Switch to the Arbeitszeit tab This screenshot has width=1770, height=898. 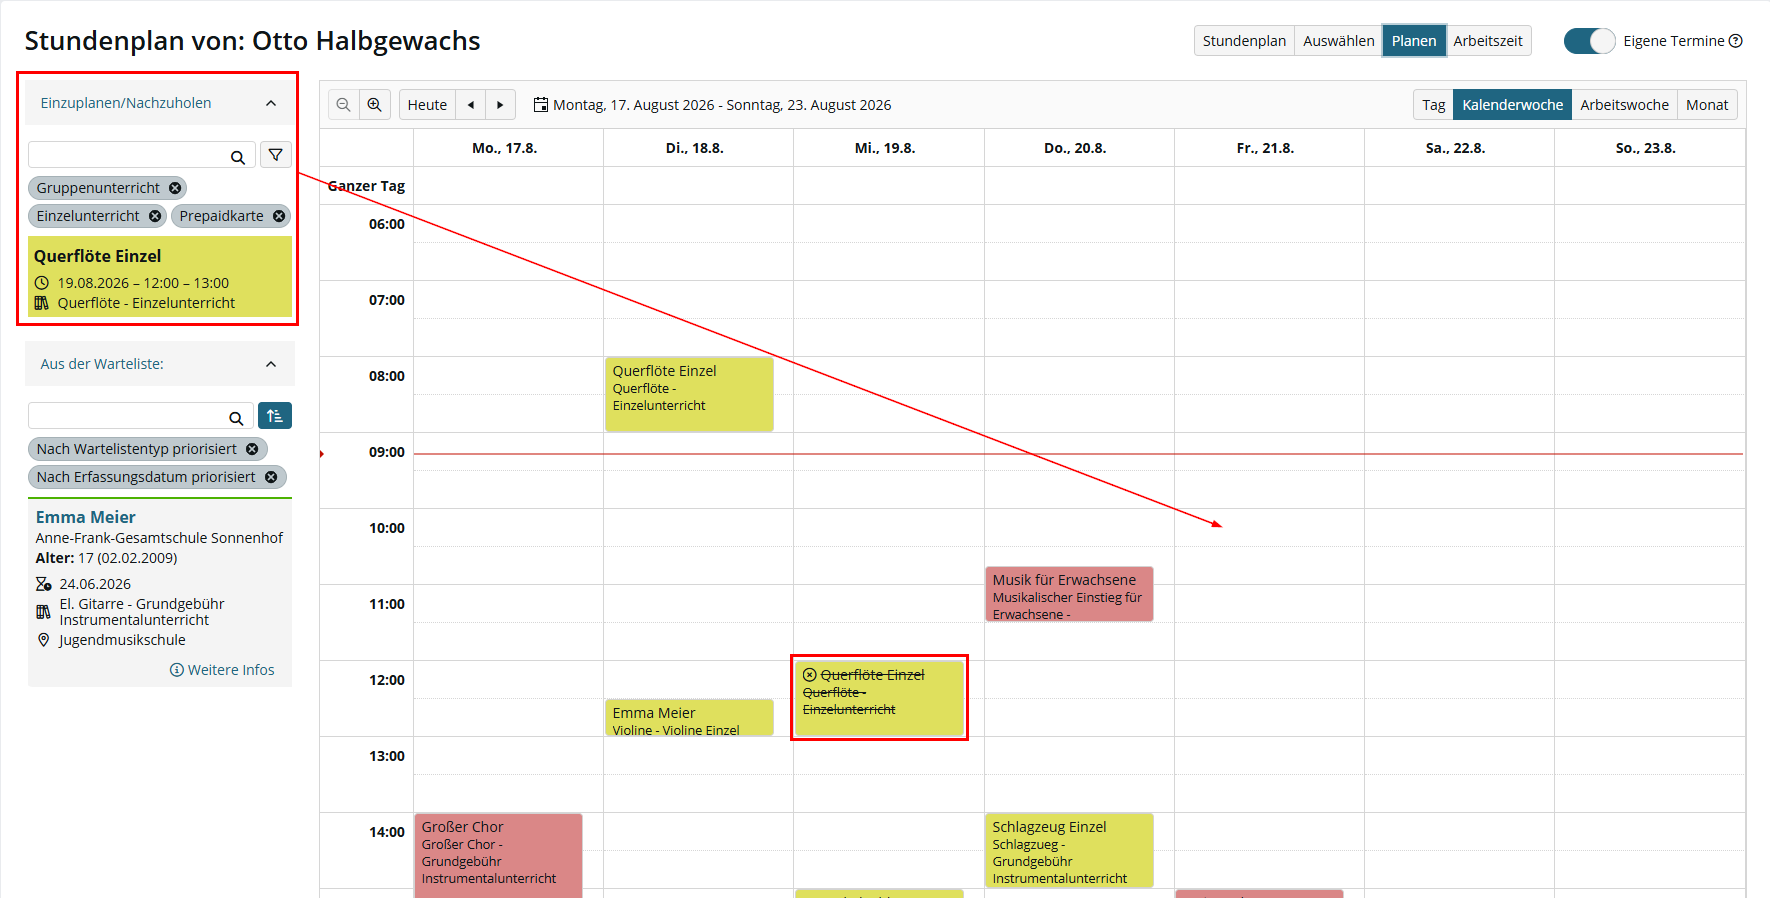coord(1488,41)
